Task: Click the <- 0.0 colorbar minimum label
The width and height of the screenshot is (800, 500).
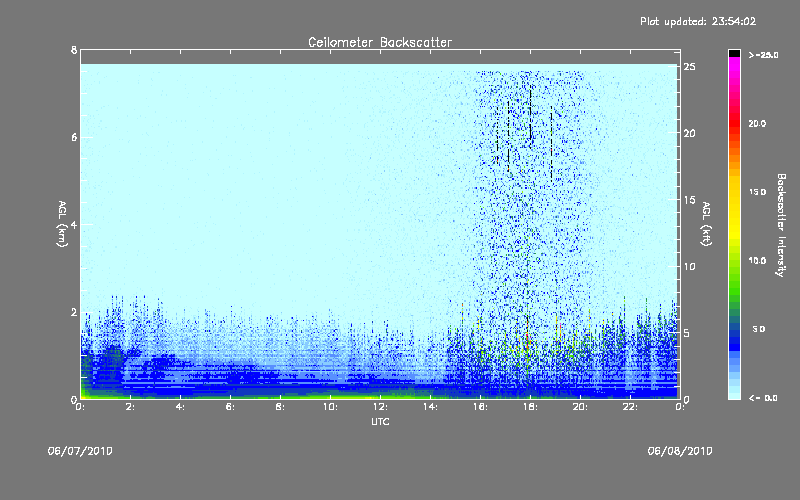Action: tap(763, 398)
